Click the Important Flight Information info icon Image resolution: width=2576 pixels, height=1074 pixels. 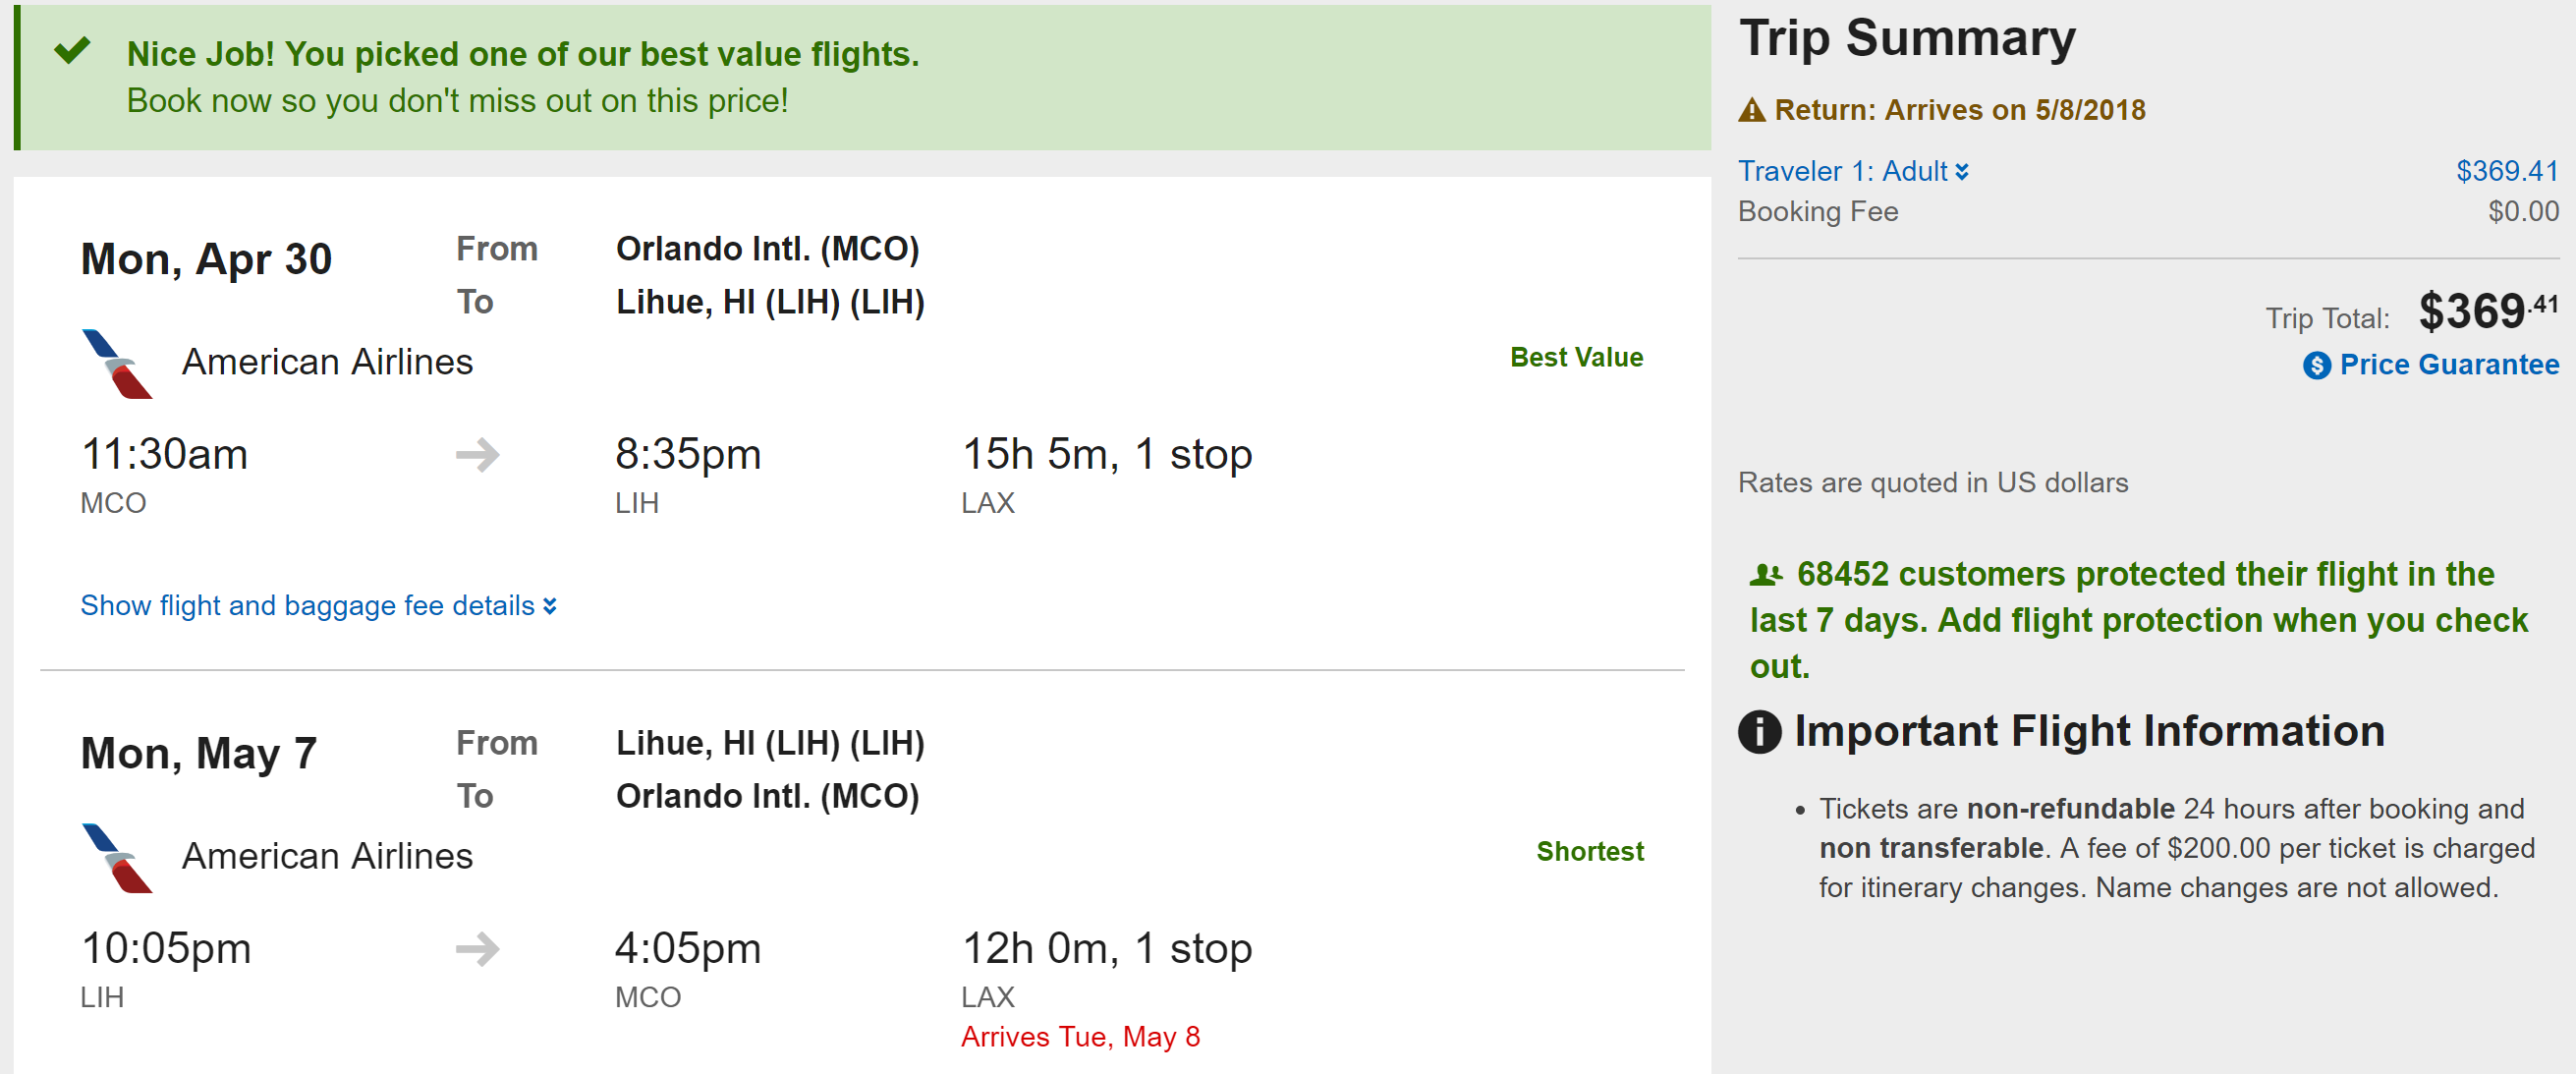[x=1759, y=732]
